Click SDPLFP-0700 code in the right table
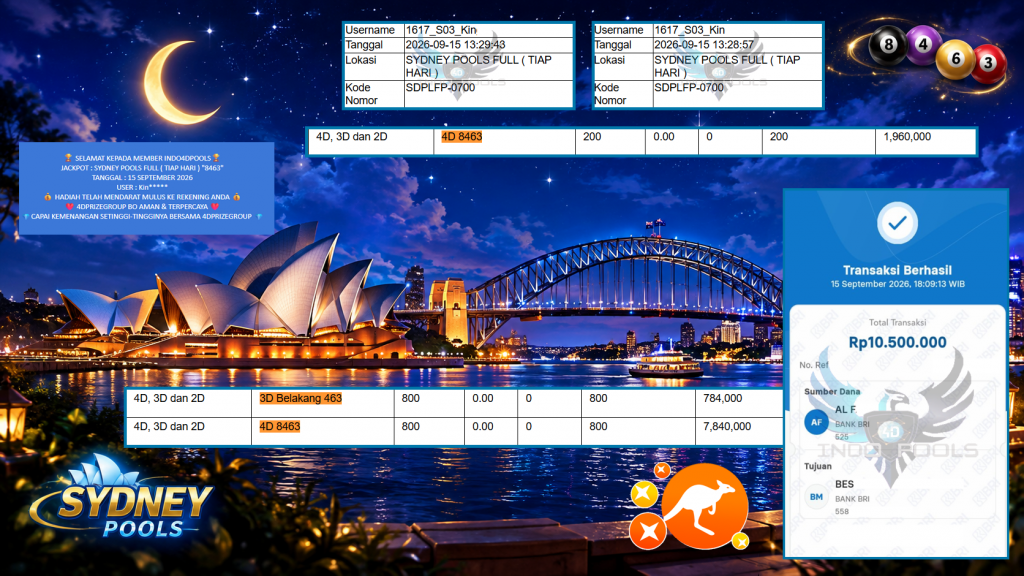 [689, 88]
